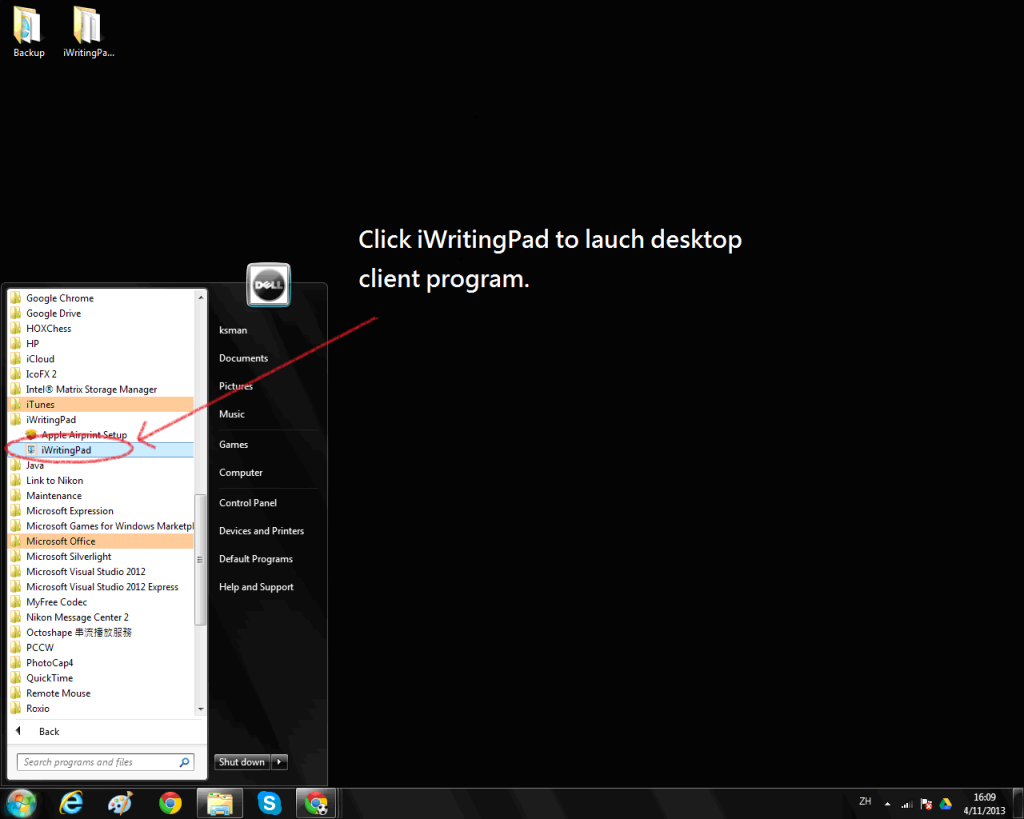Expand the PhotoCap4 folder
1024x819 pixels.
point(101,663)
